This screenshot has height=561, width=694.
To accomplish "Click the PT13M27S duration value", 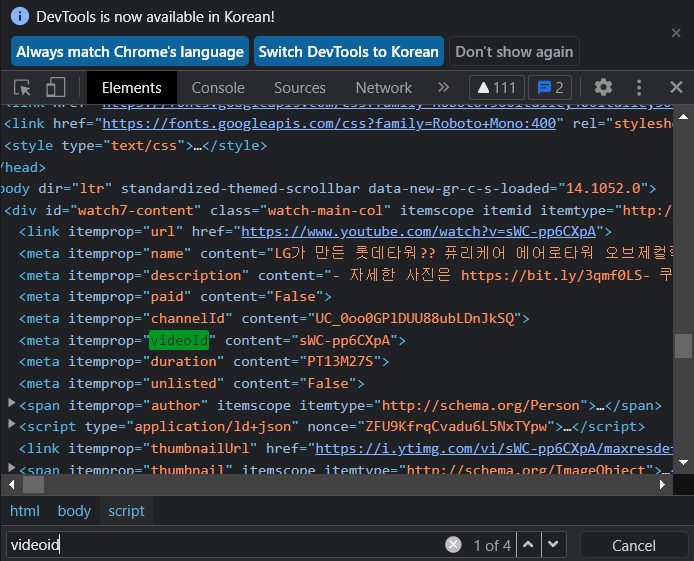I will tap(340, 361).
